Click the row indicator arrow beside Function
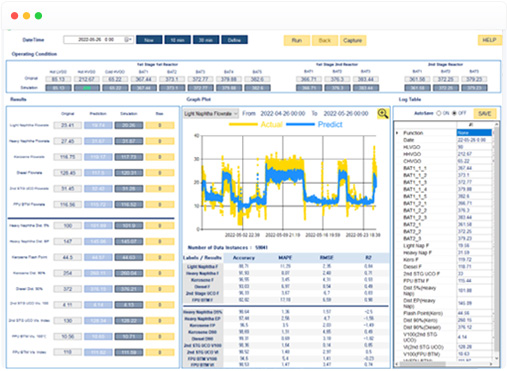Image resolution: width=507 pixels, height=371 pixels. pos(397,133)
